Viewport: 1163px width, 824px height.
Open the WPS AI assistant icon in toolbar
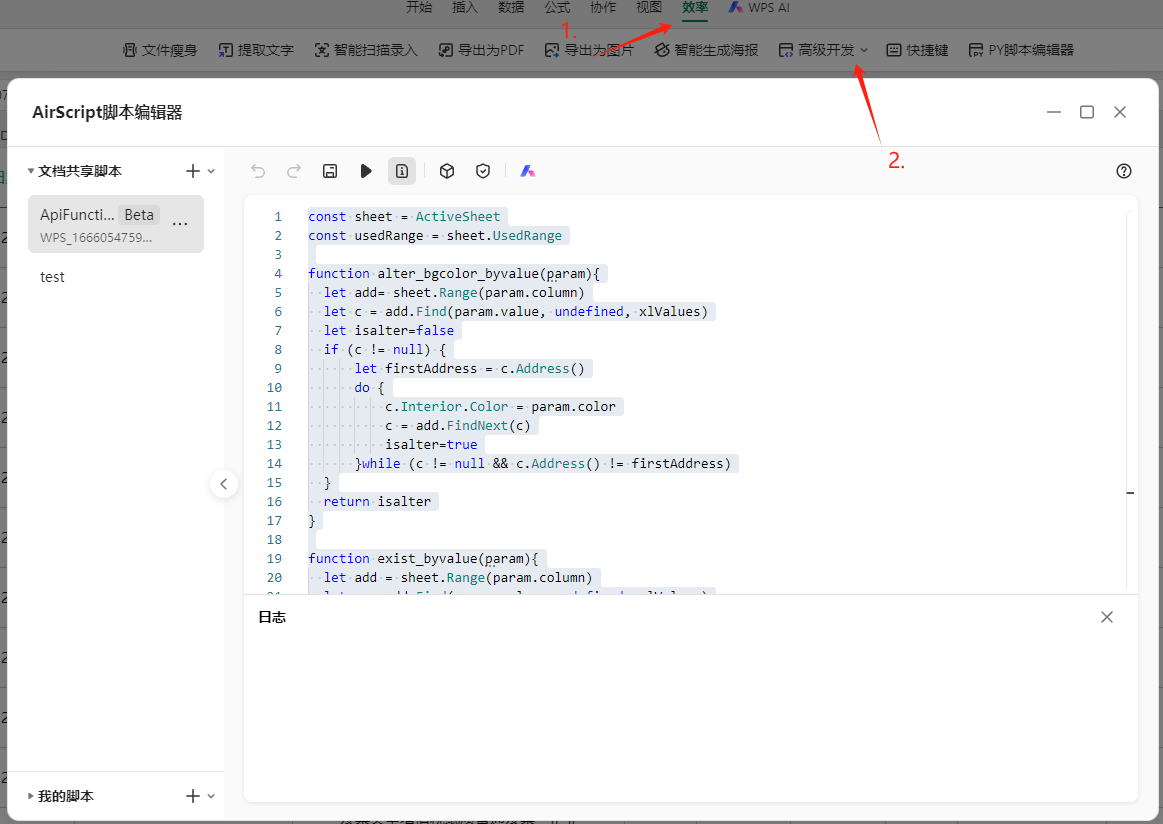point(528,171)
